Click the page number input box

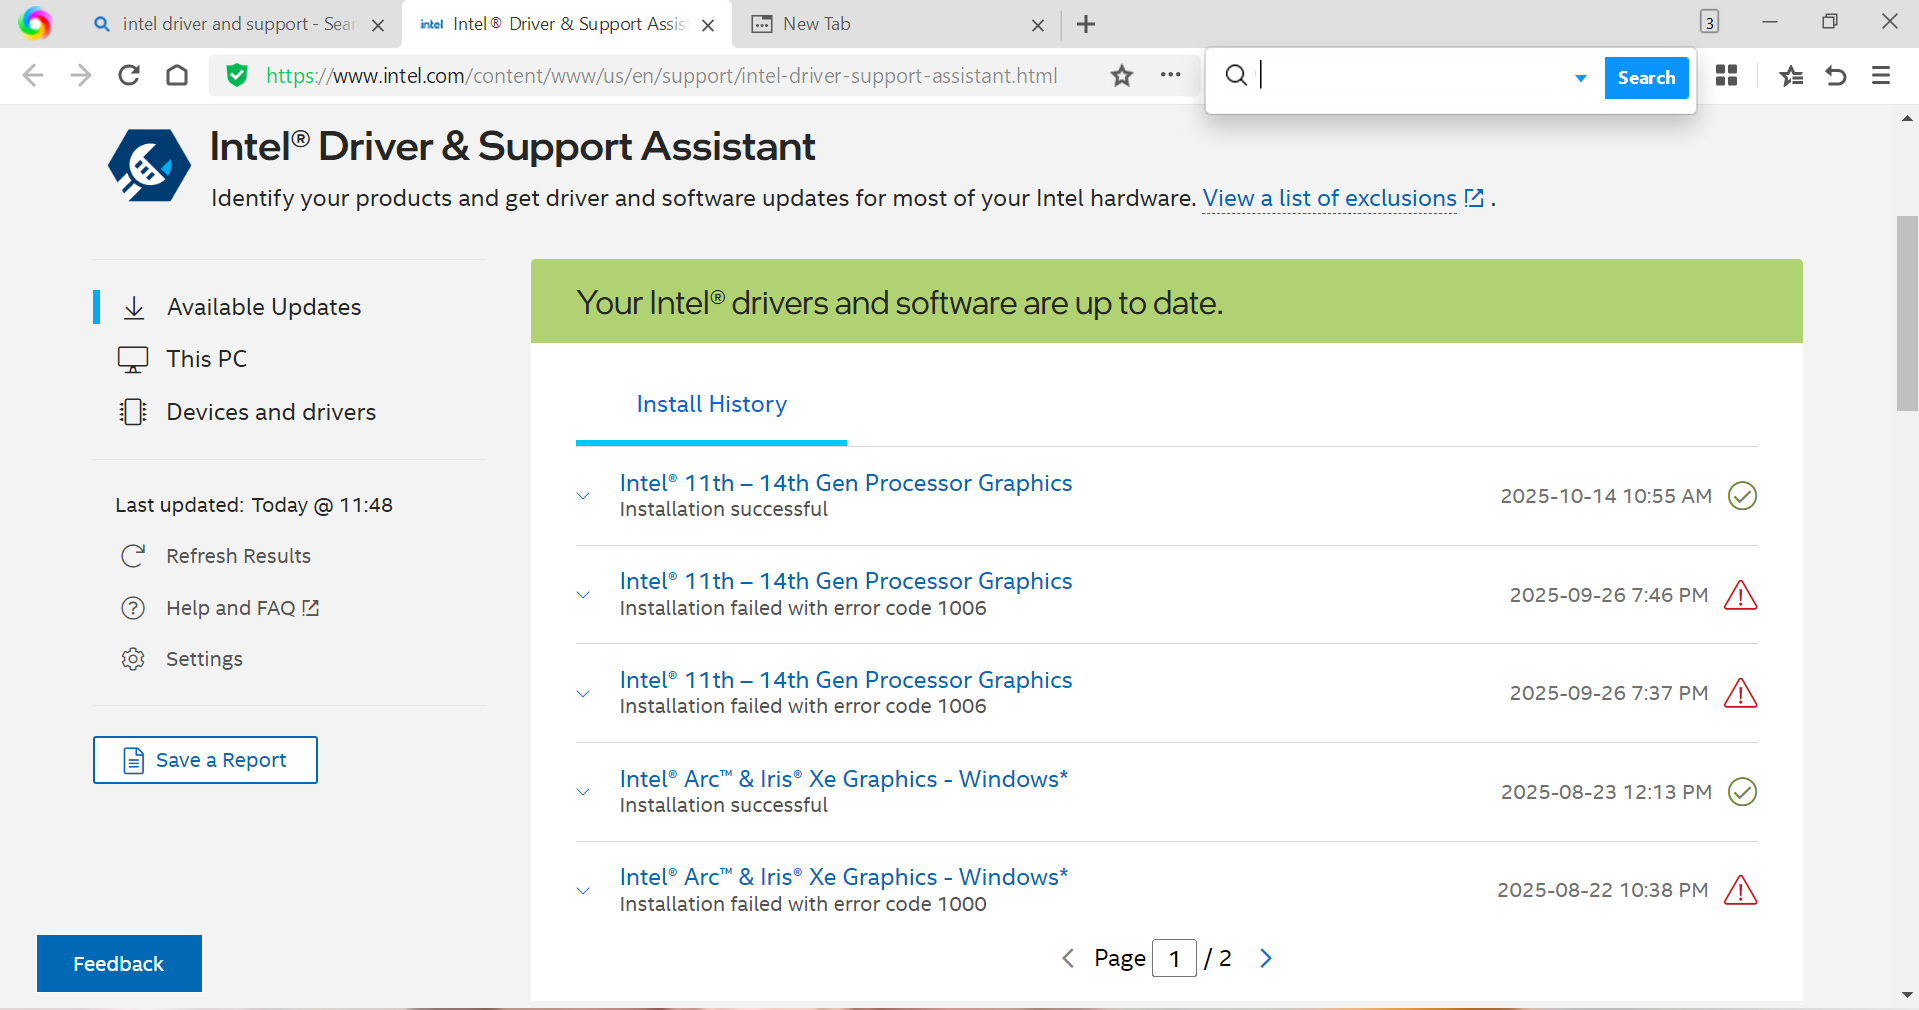pos(1174,958)
